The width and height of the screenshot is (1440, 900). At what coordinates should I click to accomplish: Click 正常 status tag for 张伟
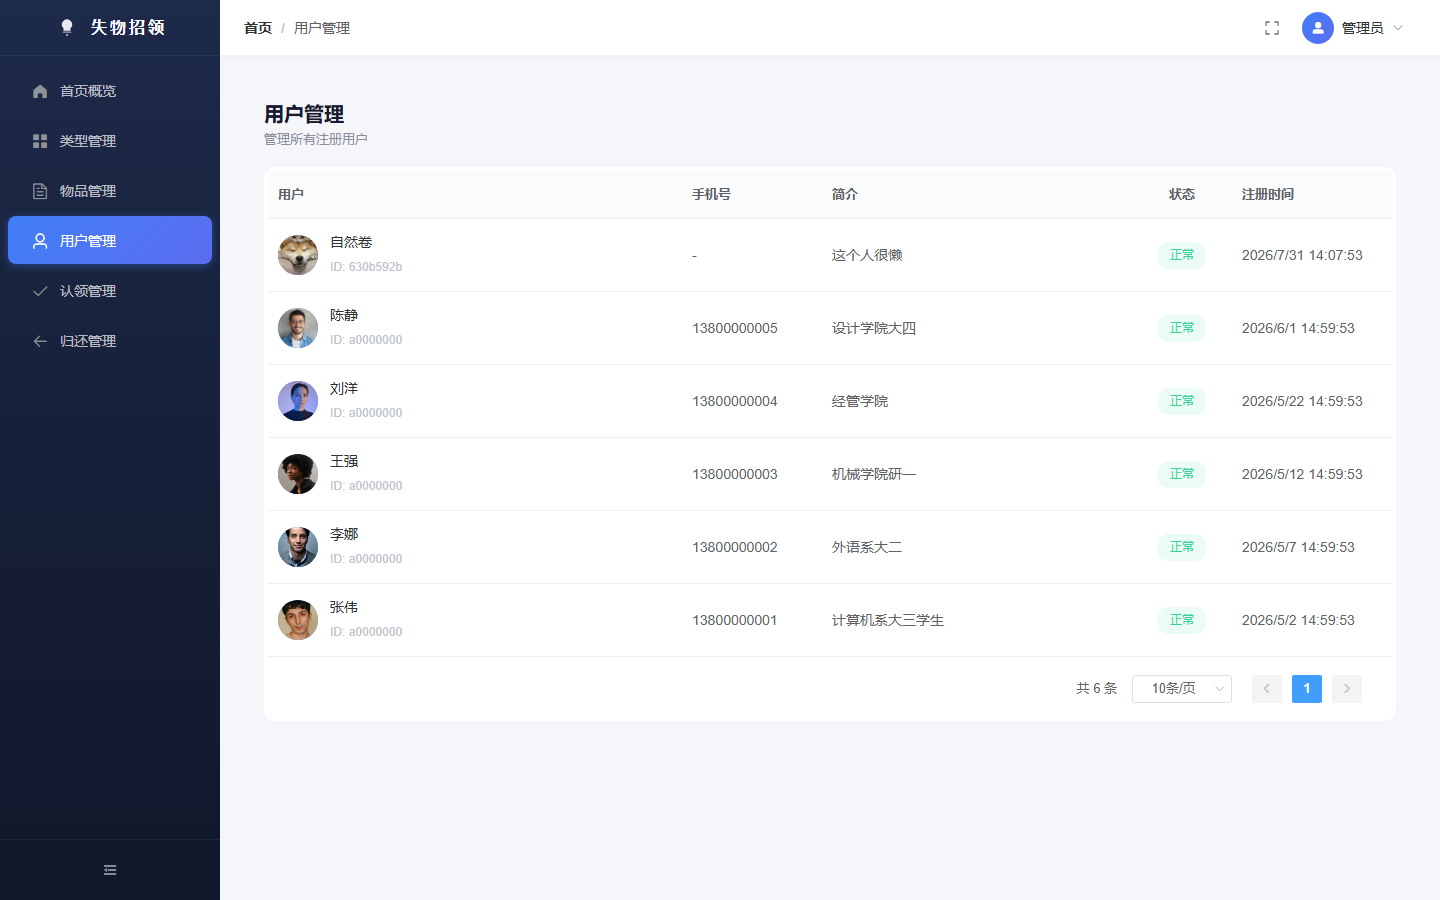pyautogui.click(x=1182, y=620)
